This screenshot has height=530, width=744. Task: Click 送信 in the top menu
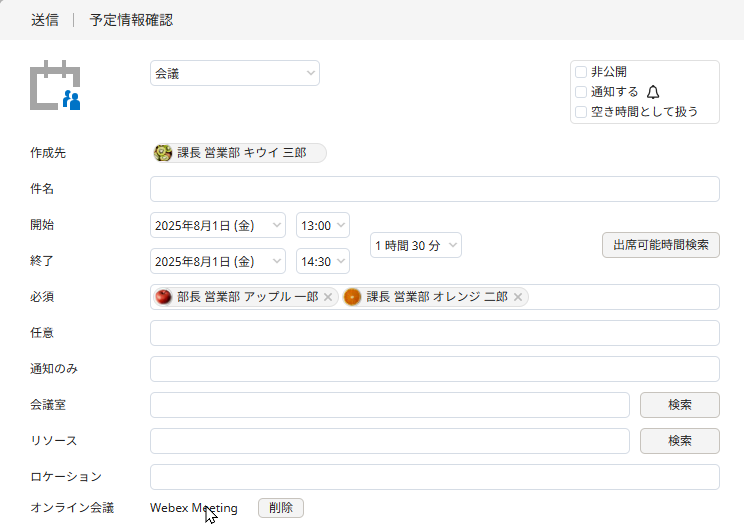point(45,20)
